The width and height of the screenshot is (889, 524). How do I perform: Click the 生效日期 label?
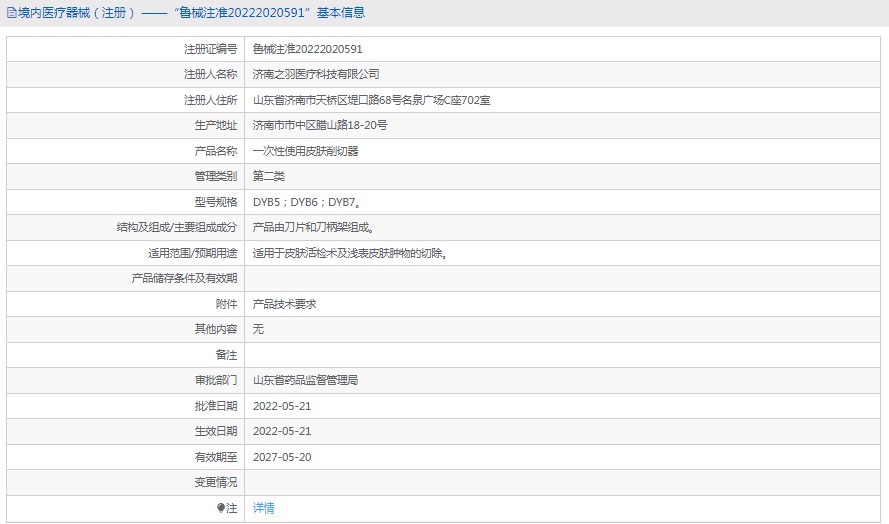point(215,431)
